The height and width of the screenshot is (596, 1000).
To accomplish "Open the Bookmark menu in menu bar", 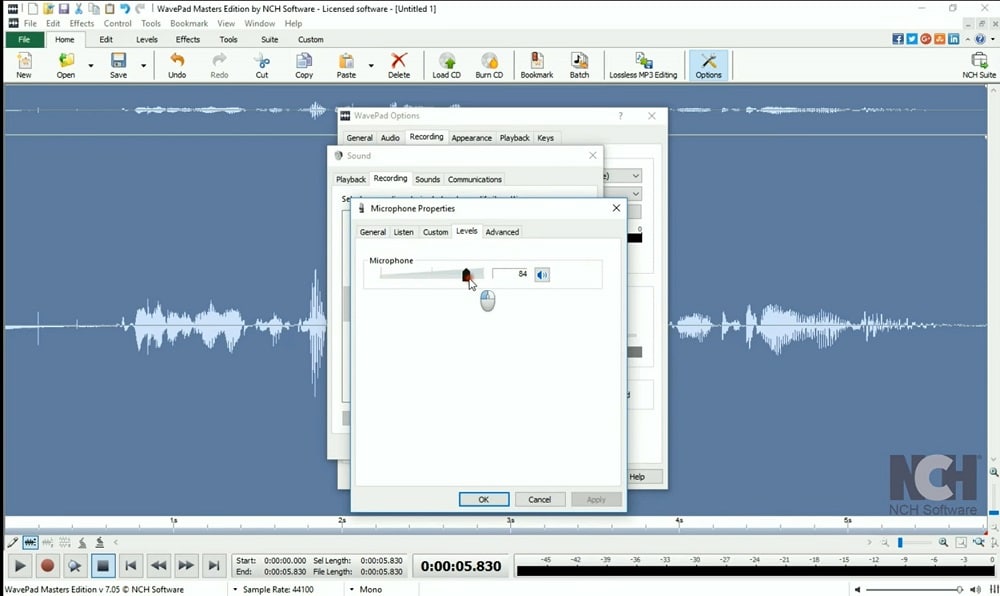I will click(189, 24).
